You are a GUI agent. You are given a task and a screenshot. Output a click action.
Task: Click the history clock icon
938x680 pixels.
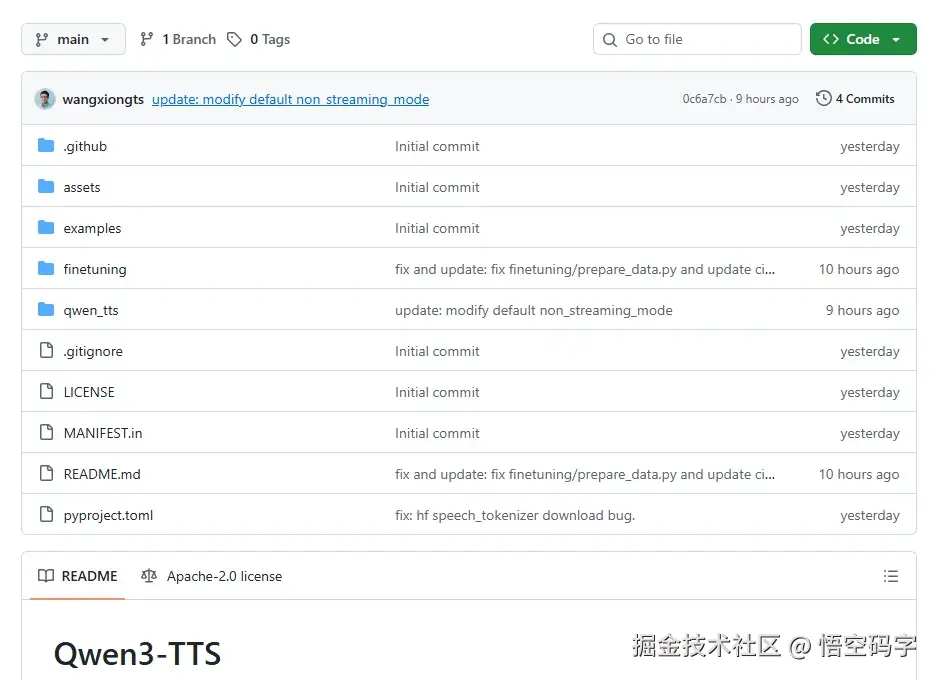coord(823,98)
